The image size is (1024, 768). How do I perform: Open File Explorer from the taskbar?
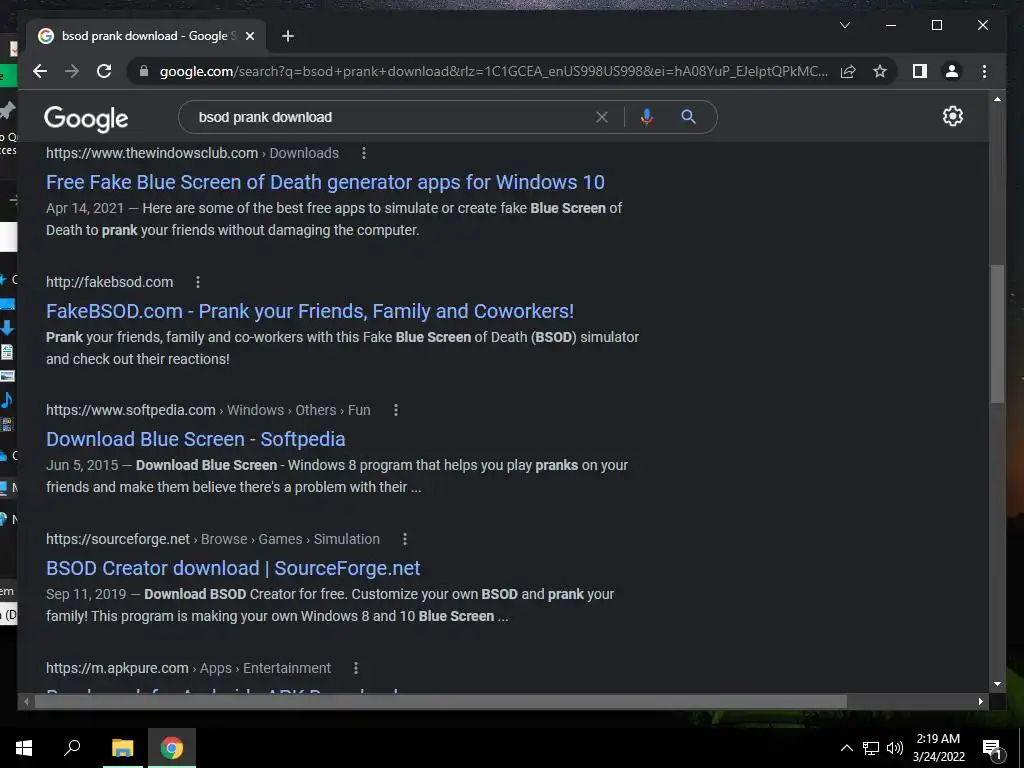(122, 748)
